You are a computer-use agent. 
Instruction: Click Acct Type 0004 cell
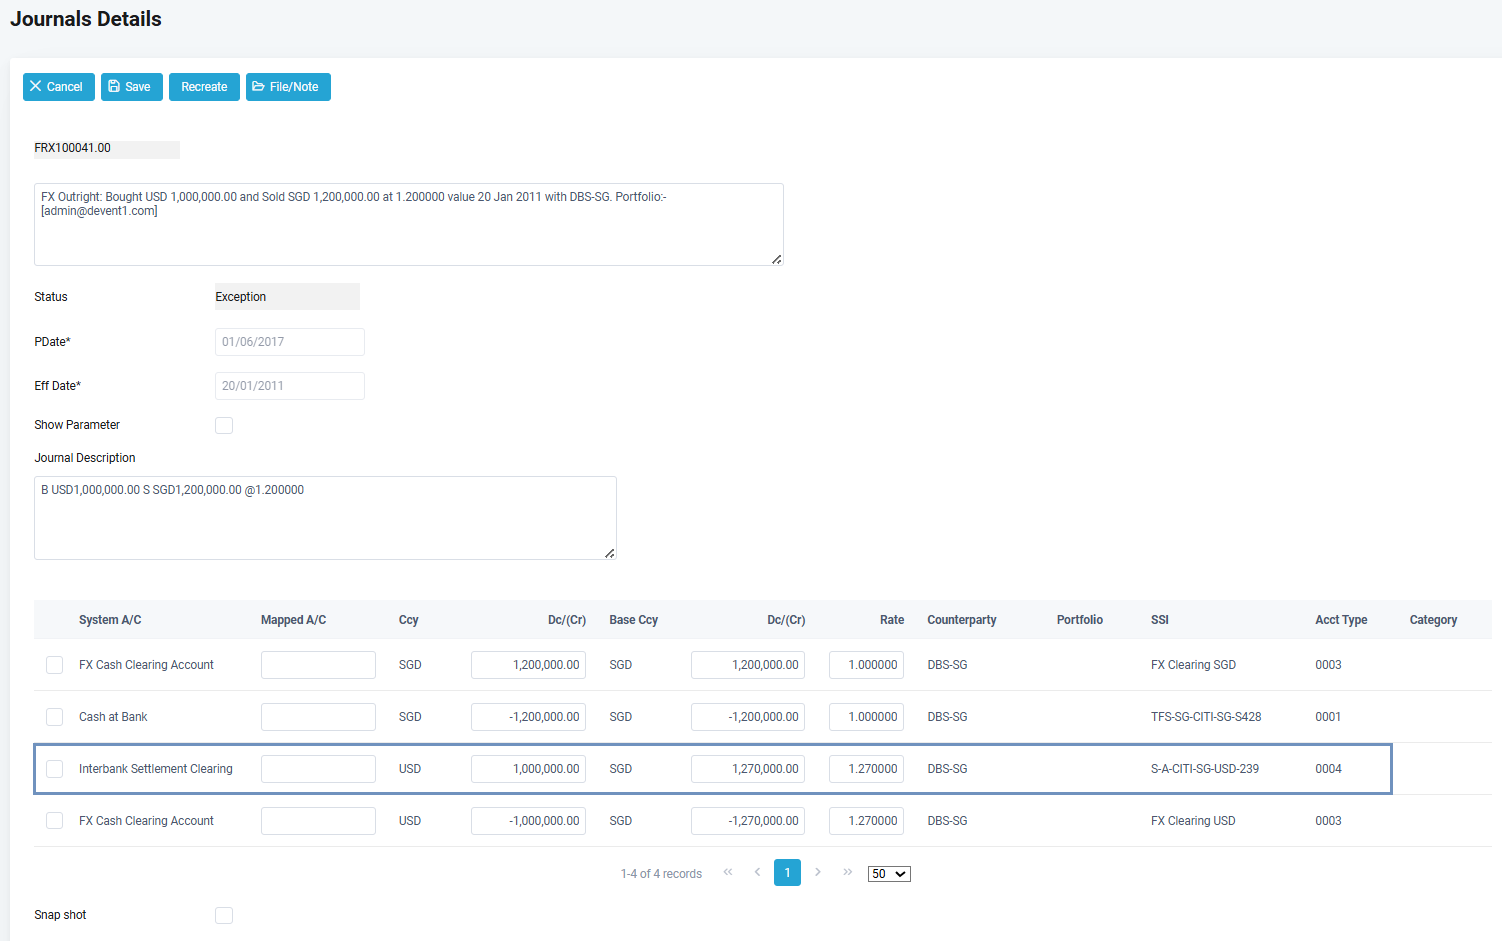(1328, 769)
